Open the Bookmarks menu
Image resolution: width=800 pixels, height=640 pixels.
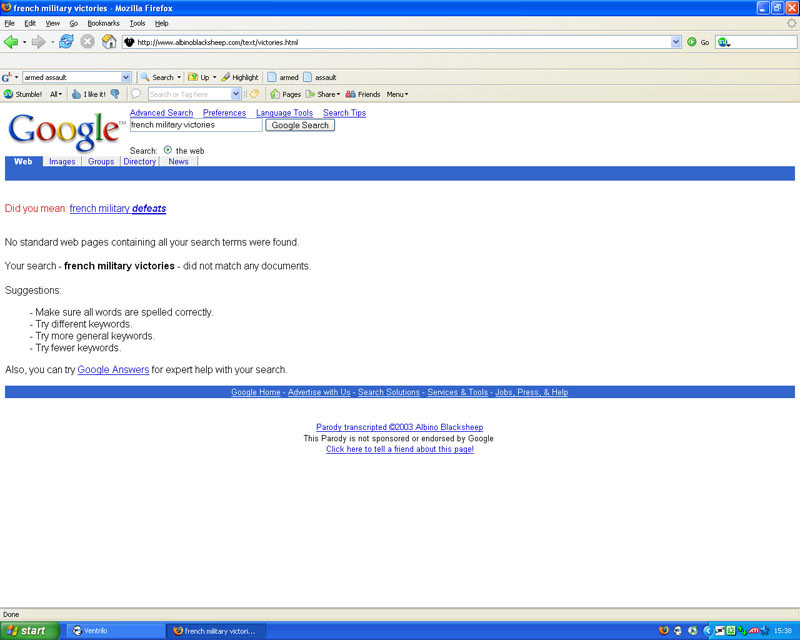[x=104, y=23]
